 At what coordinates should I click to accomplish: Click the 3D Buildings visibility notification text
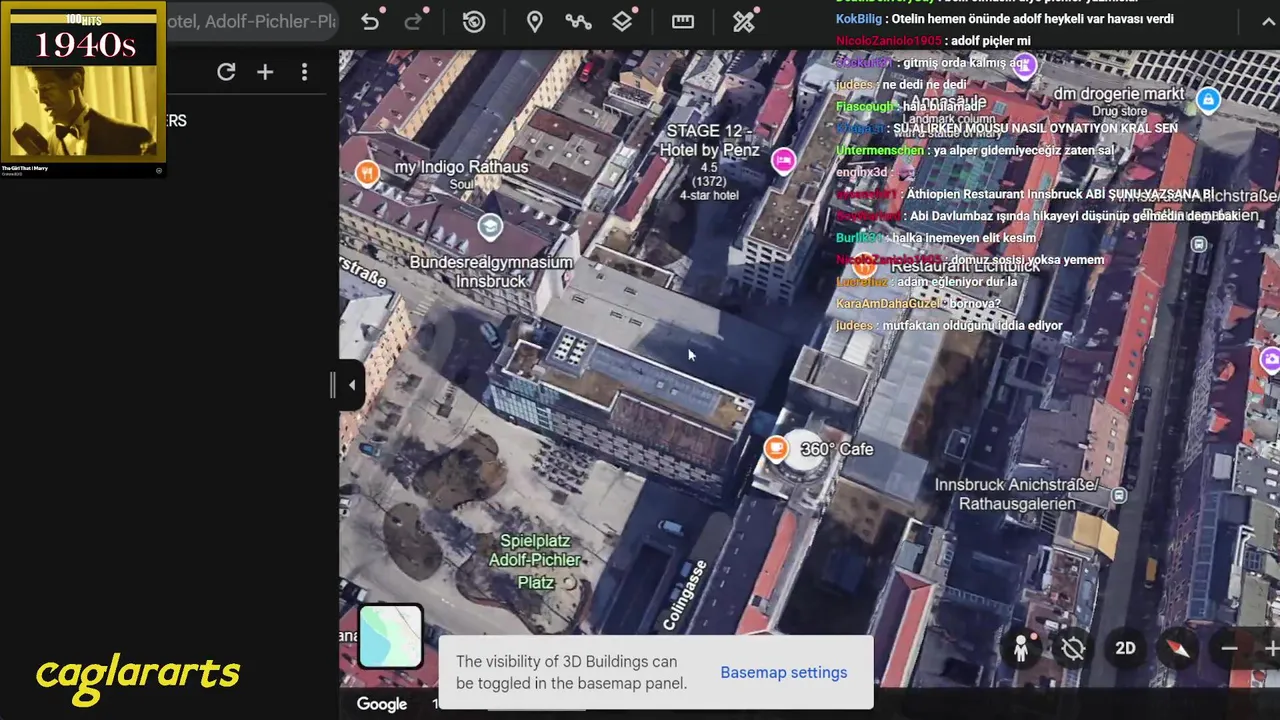(x=571, y=672)
